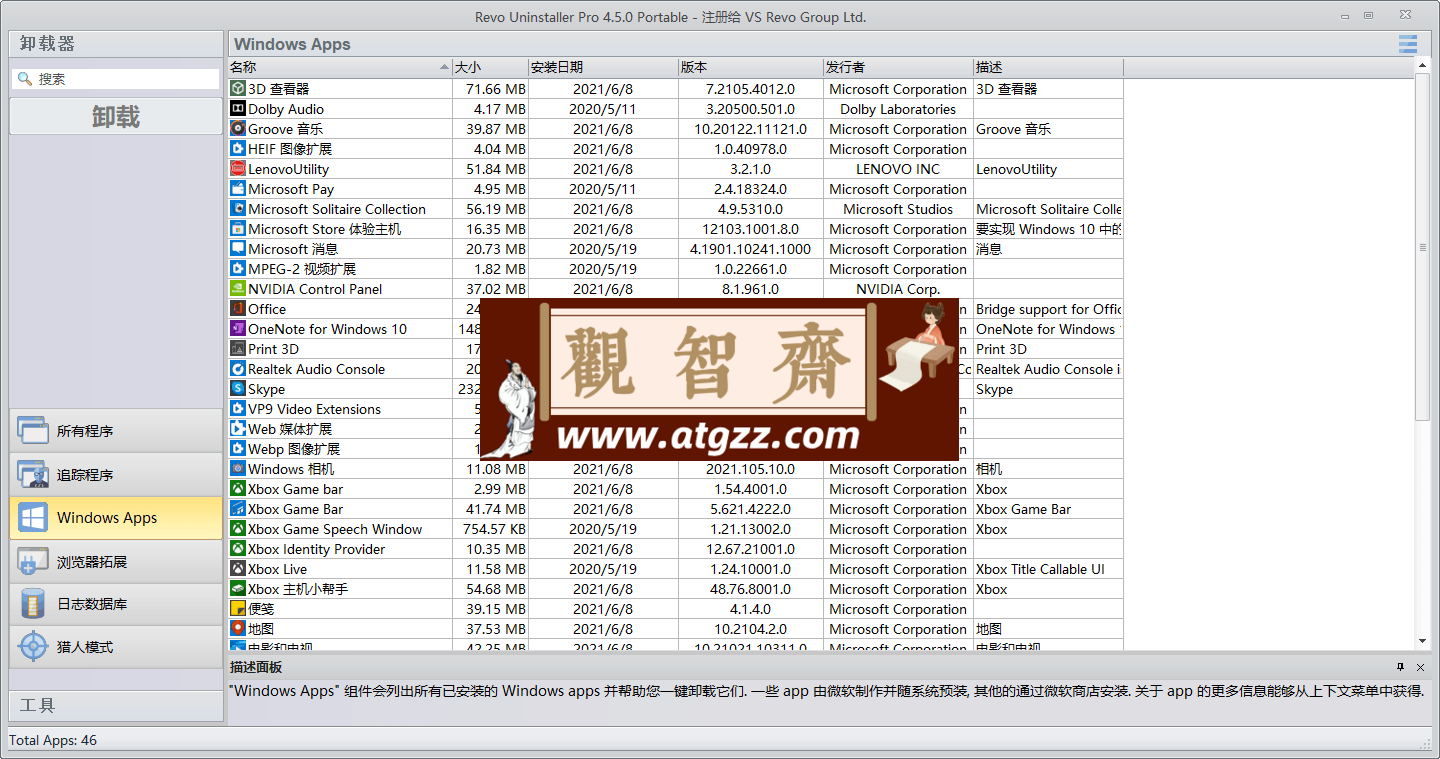Close the 描述面板 description panel
1440x759 pixels.
pos(1420,667)
